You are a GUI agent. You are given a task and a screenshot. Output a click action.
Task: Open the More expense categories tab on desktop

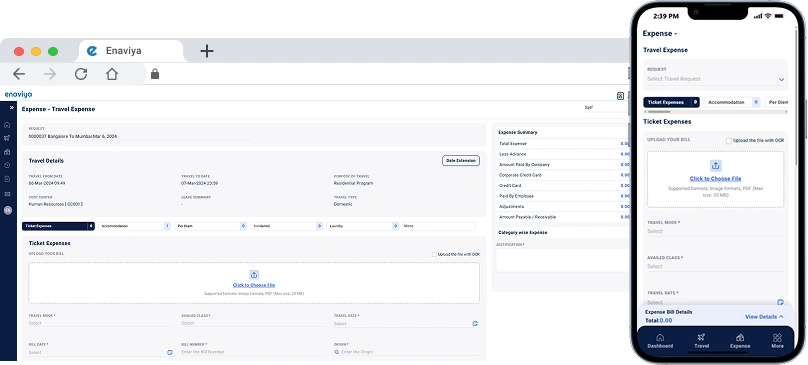point(439,226)
